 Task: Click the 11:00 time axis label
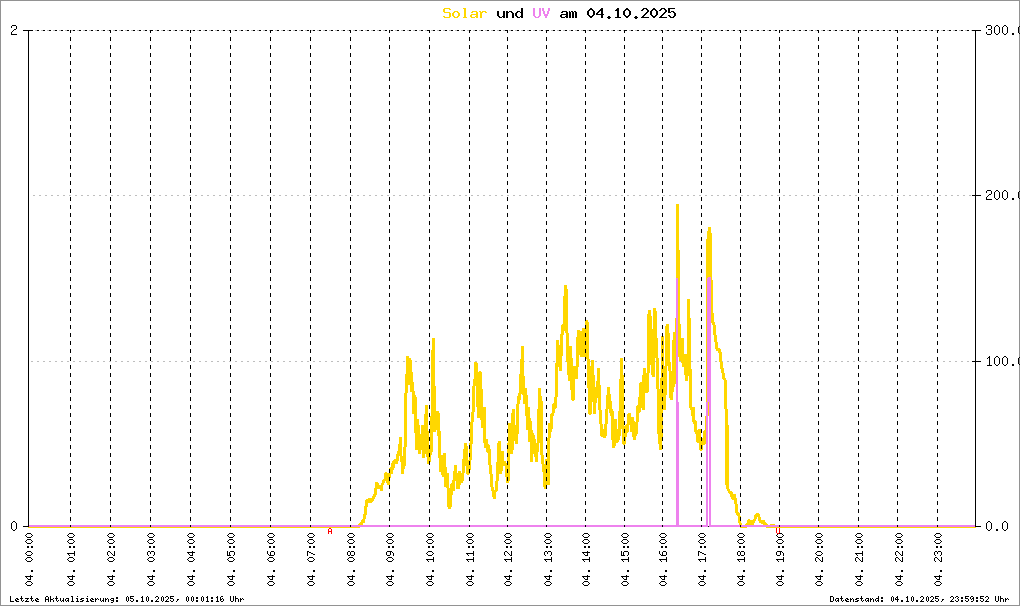(470, 559)
